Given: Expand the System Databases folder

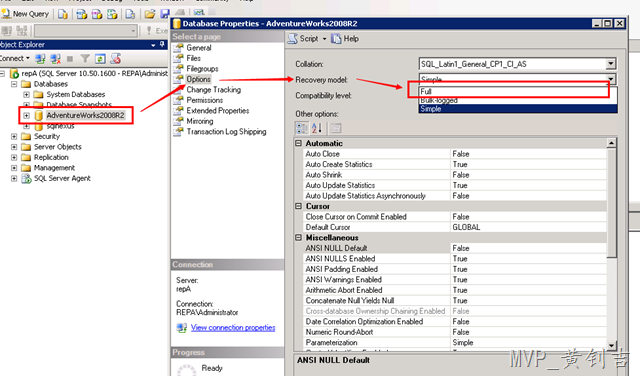Looking at the screenshot, I should (x=27, y=94).
